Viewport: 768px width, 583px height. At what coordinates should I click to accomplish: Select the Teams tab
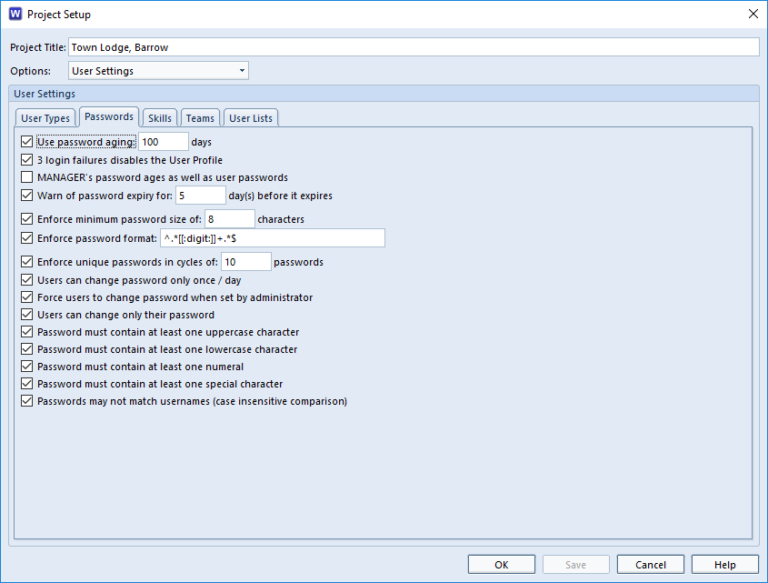[200, 118]
